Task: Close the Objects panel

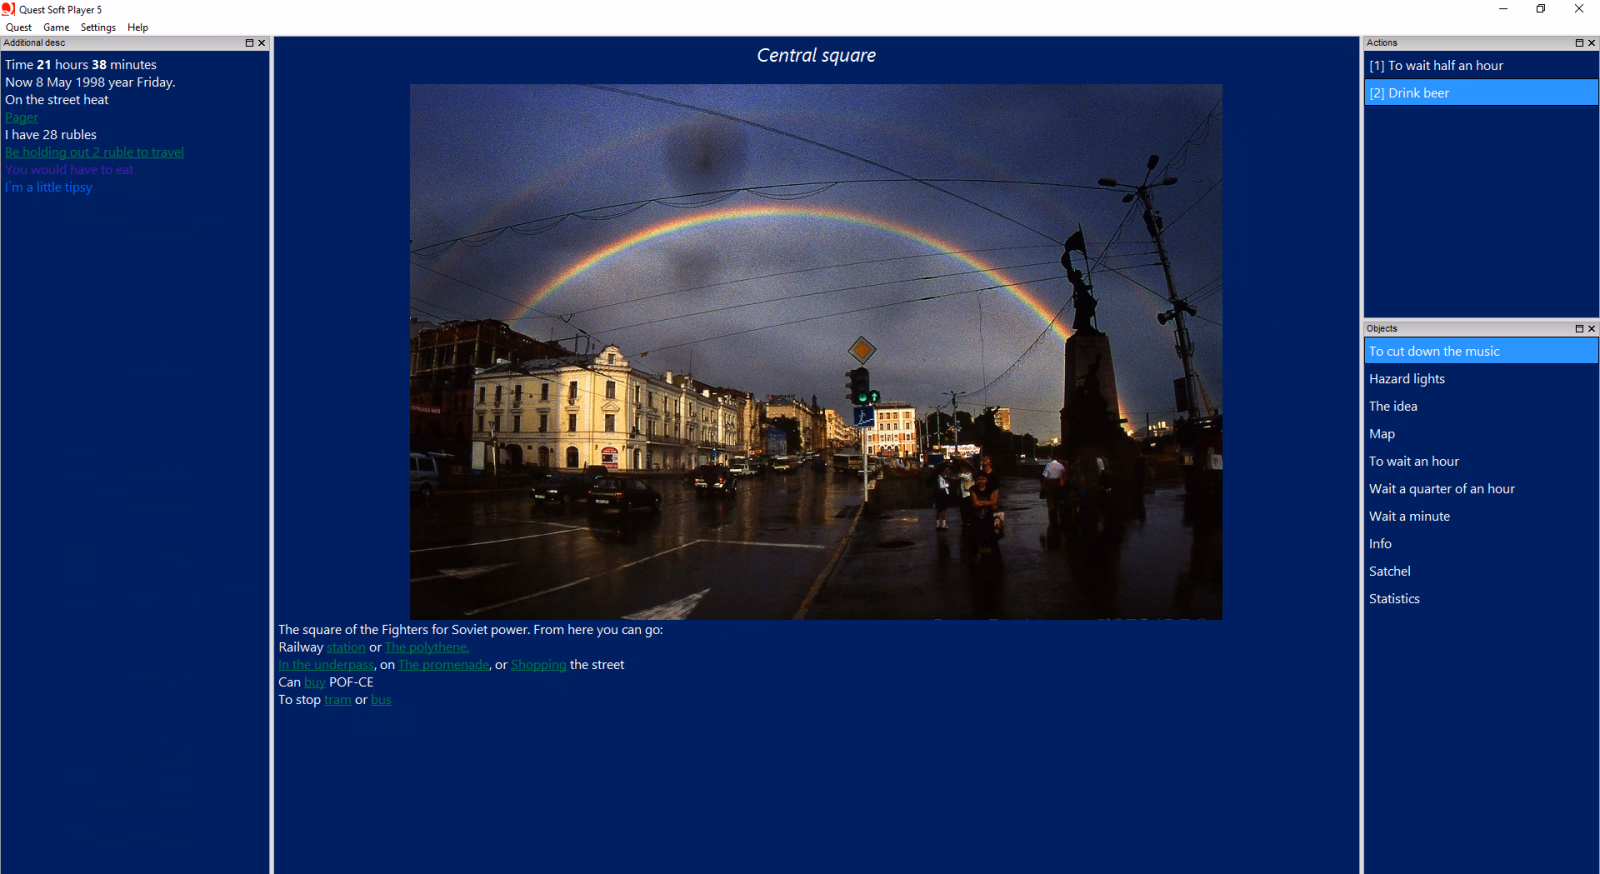Action: click(x=1592, y=328)
